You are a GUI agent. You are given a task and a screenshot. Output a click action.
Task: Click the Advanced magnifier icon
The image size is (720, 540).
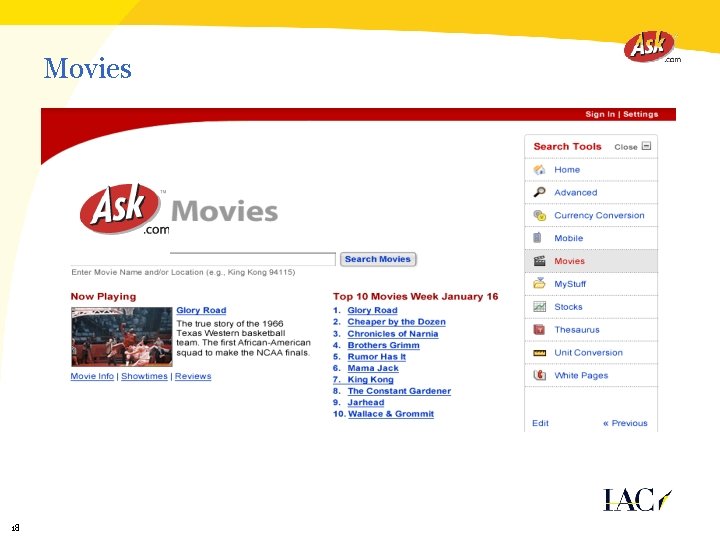pyautogui.click(x=540, y=192)
